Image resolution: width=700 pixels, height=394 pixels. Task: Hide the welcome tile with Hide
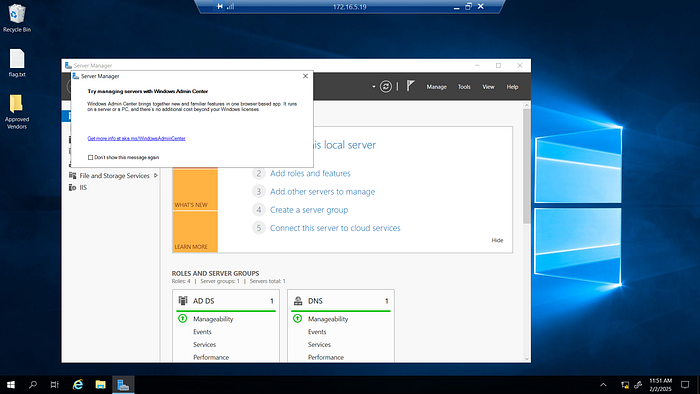click(497, 240)
